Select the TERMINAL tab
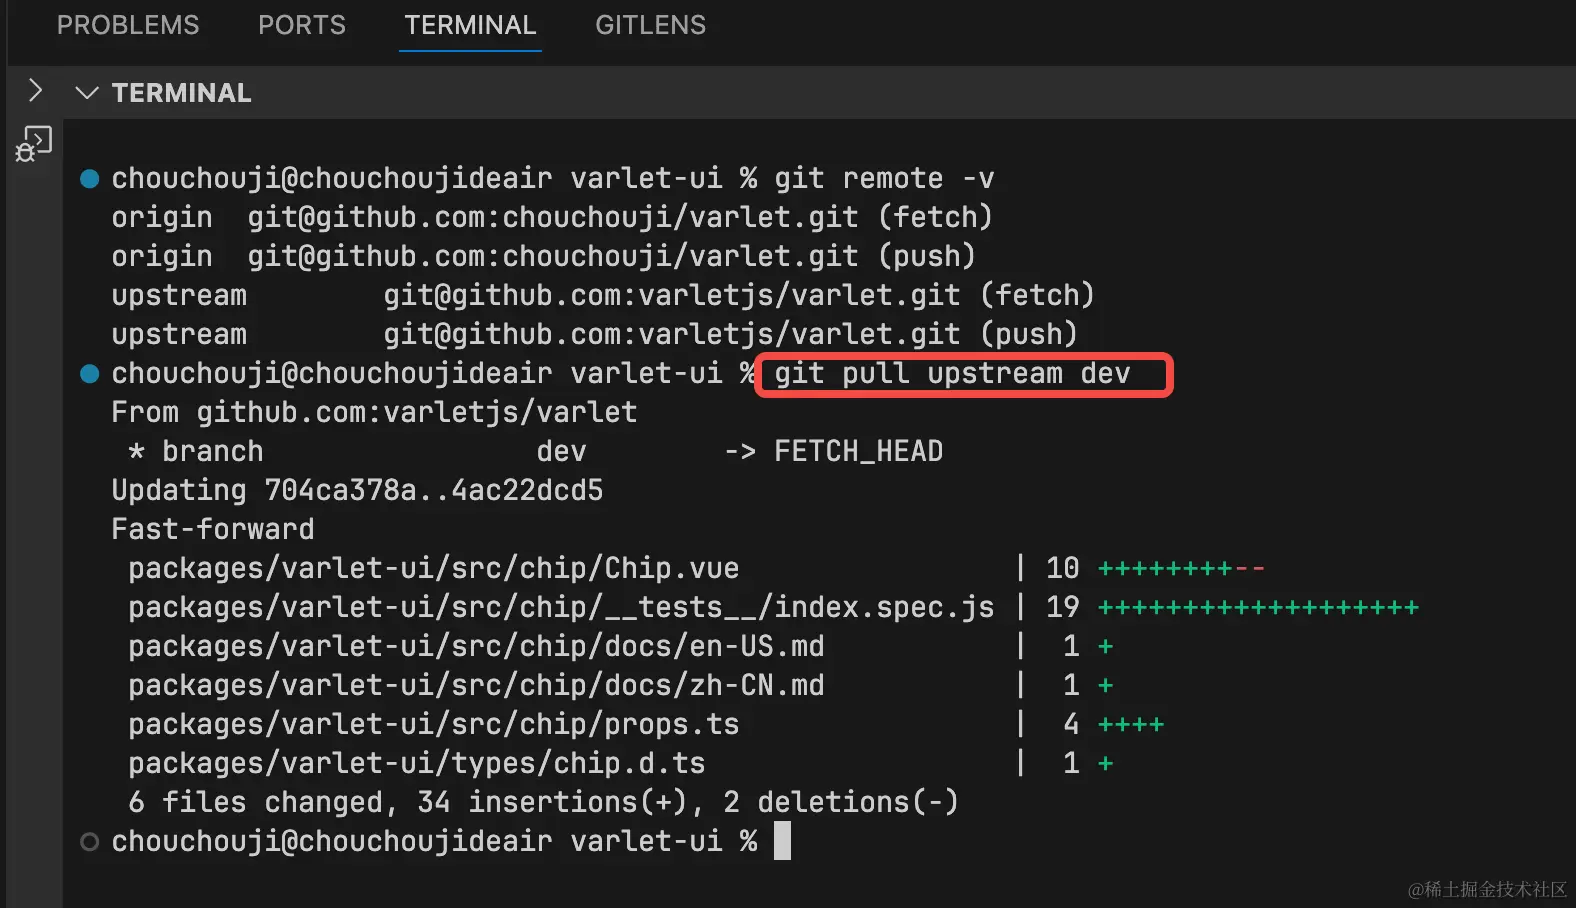The height and width of the screenshot is (908, 1576). (470, 25)
